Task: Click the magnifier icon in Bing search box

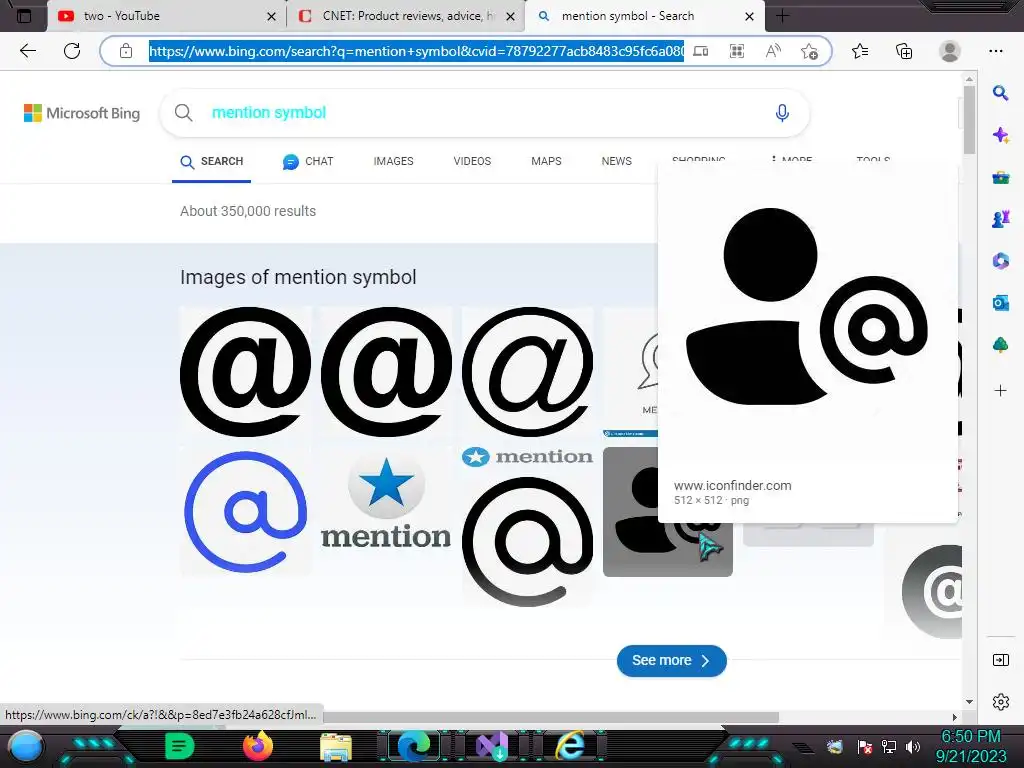Action: [x=184, y=112]
